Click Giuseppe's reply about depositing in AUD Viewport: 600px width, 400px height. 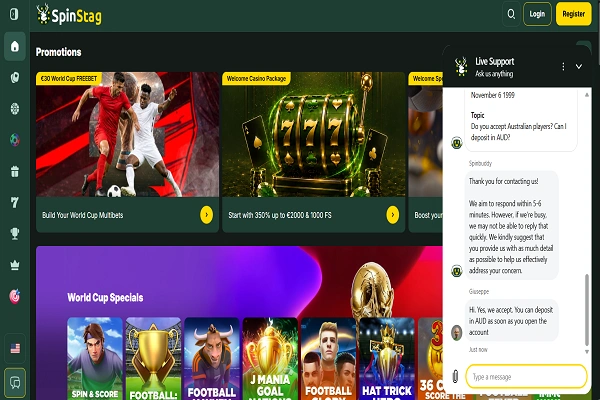tap(512, 321)
